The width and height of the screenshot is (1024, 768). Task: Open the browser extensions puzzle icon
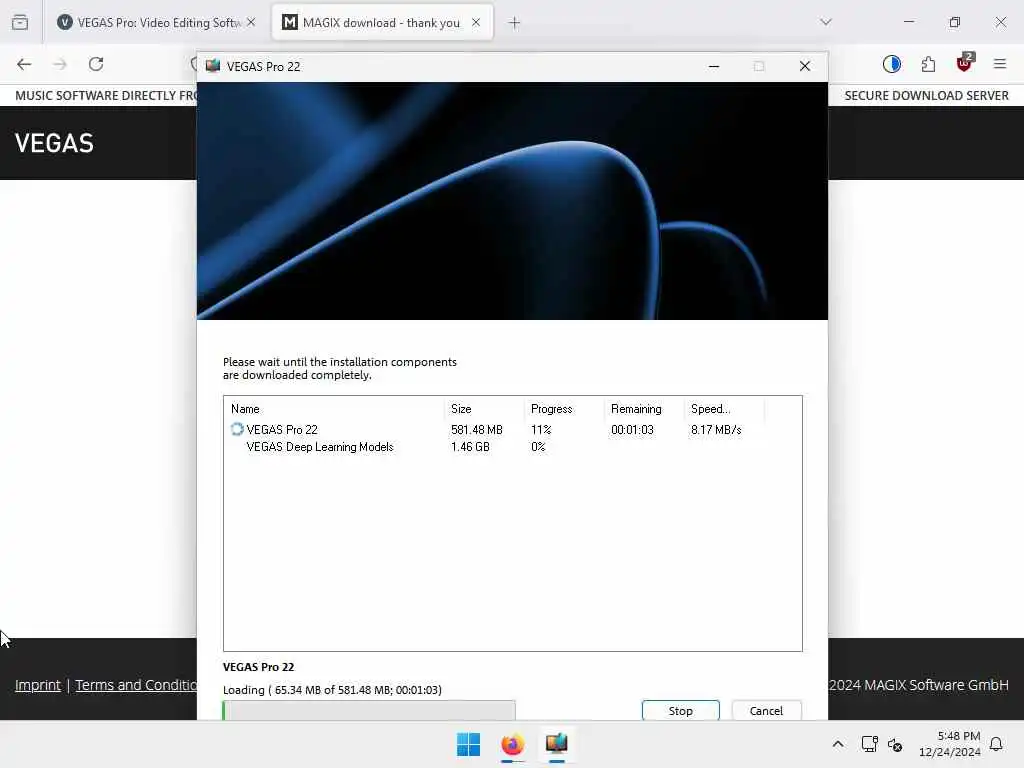pos(928,64)
